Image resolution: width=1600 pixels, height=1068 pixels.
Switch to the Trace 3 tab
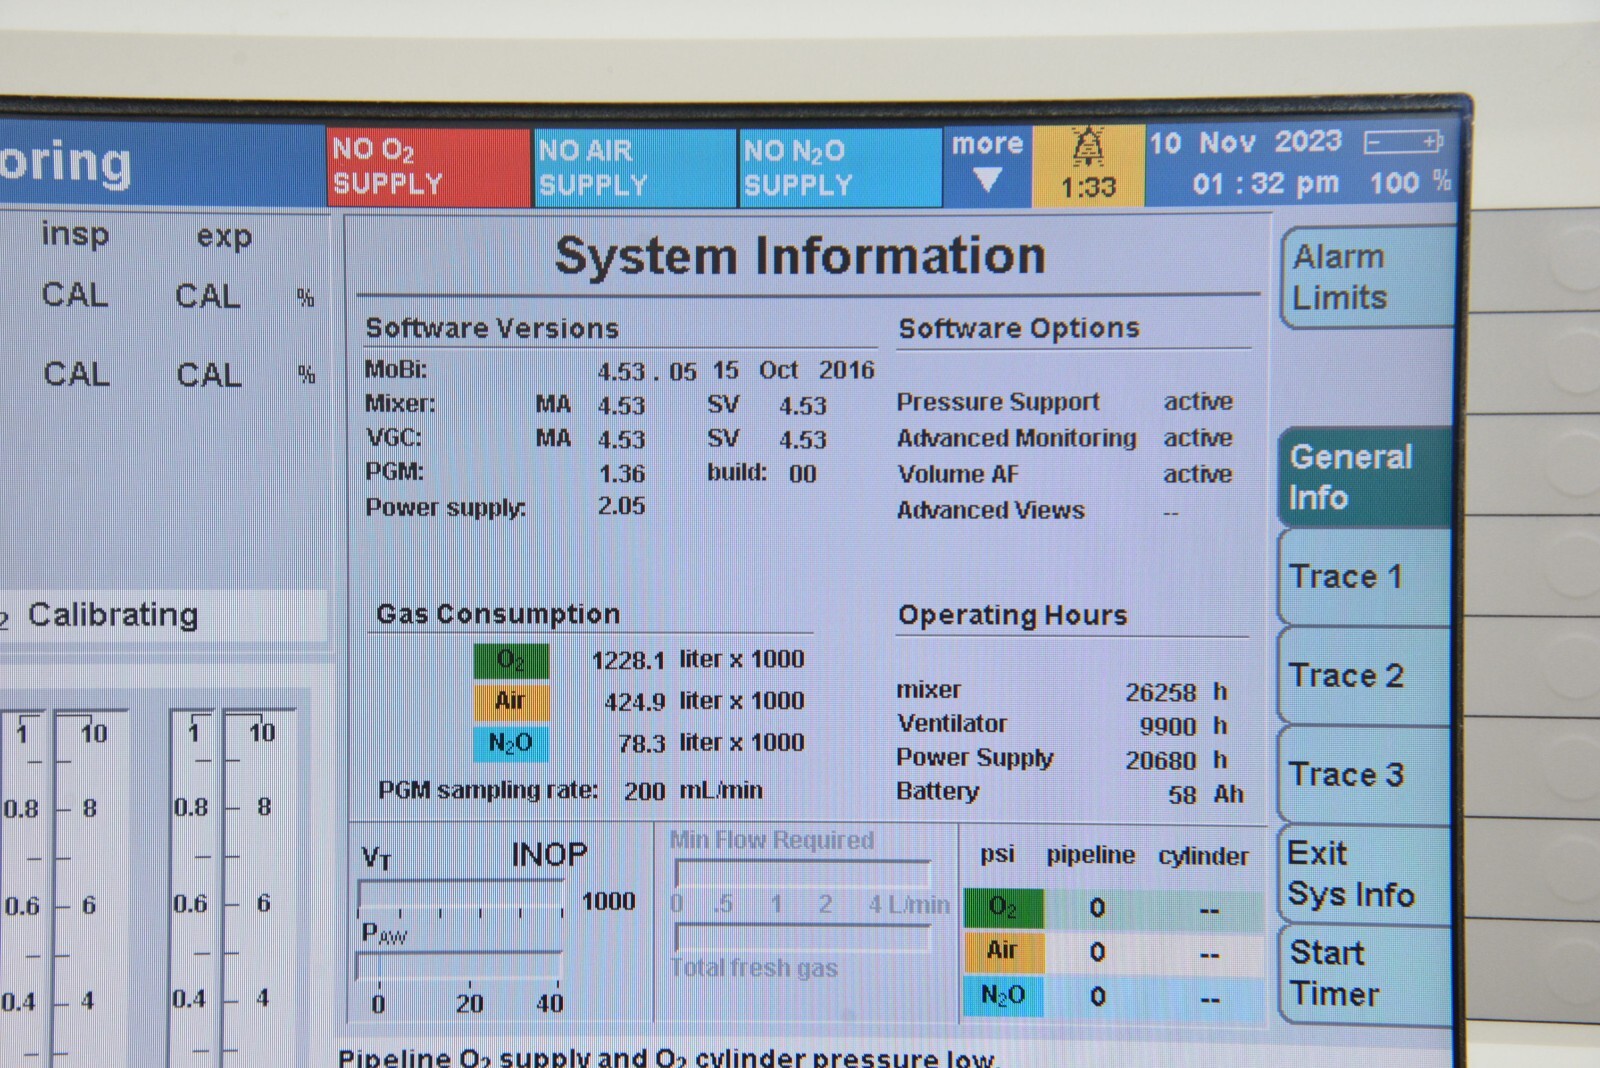point(1365,775)
